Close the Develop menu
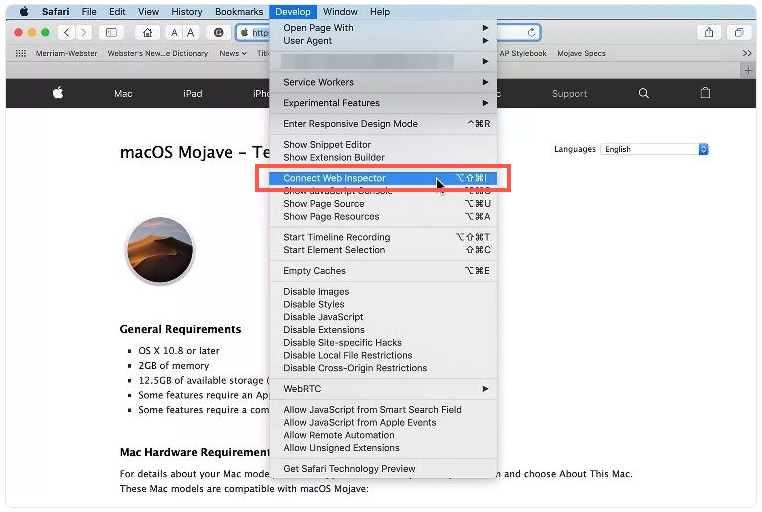 coord(293,11)
